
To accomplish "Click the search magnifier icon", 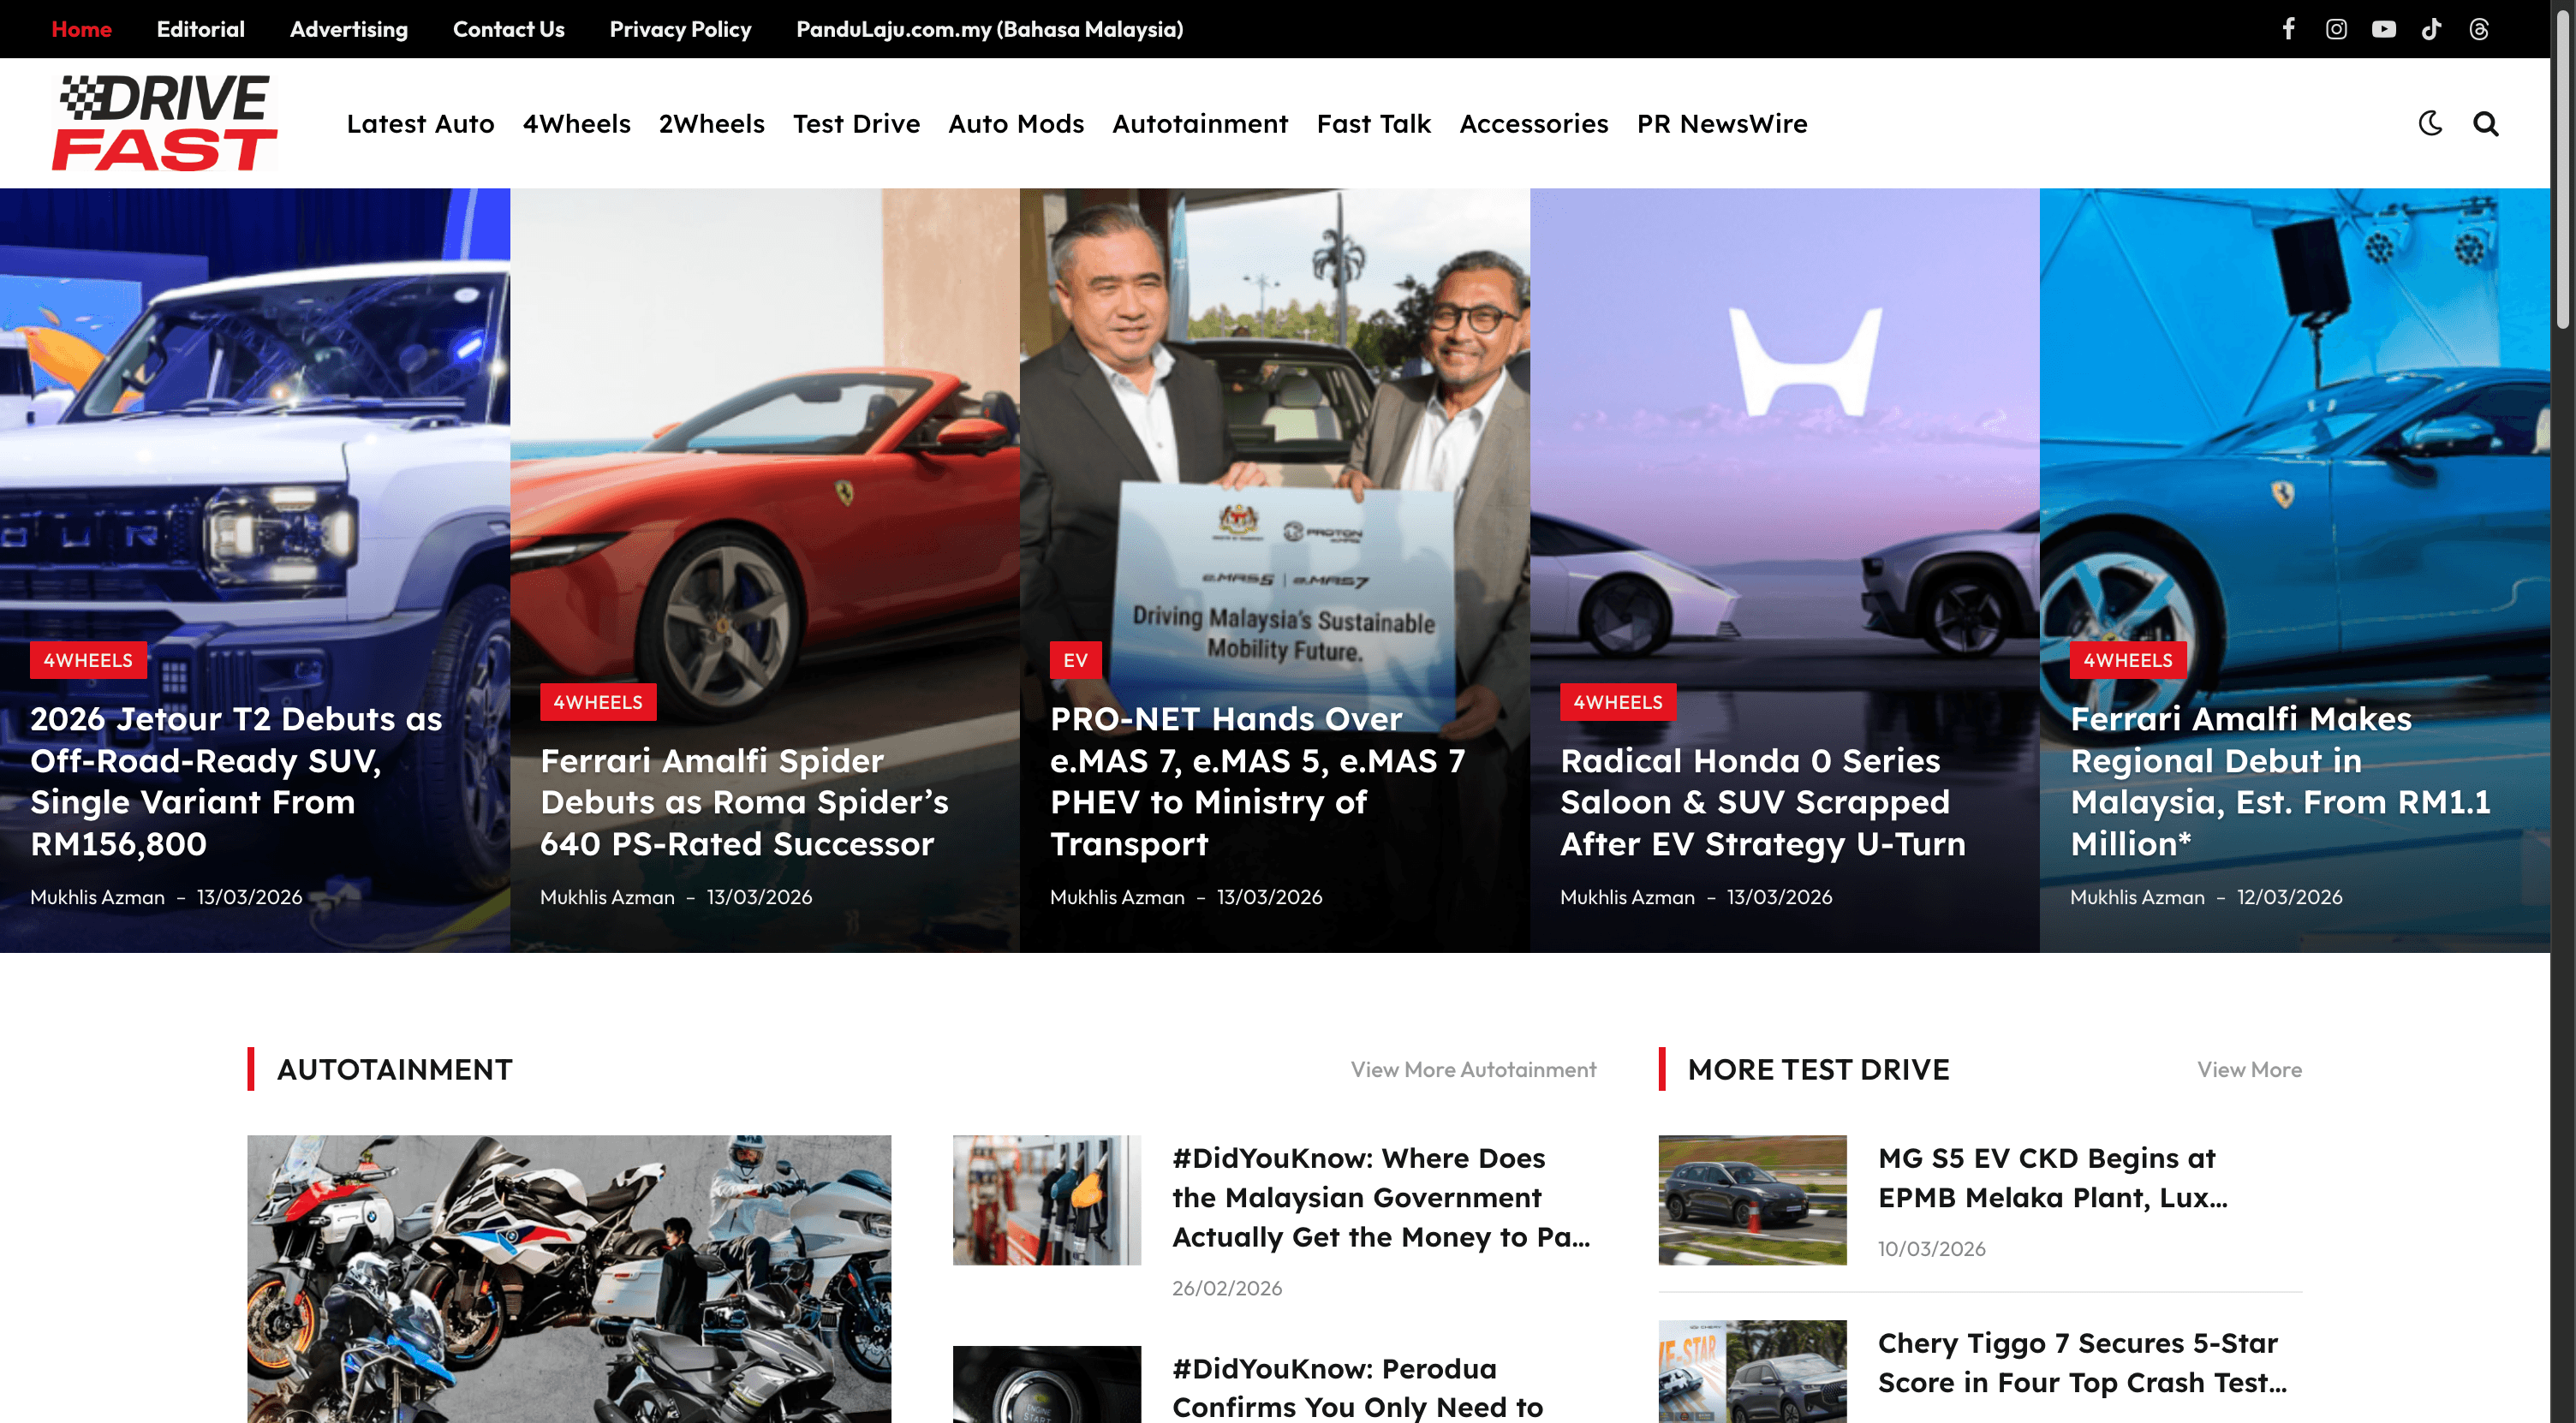I will coord(2486,123).
